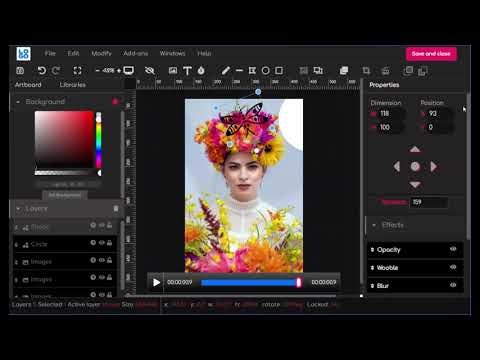Undo the last action
Screen dimensions: 480x360
[x=42, y=70]
